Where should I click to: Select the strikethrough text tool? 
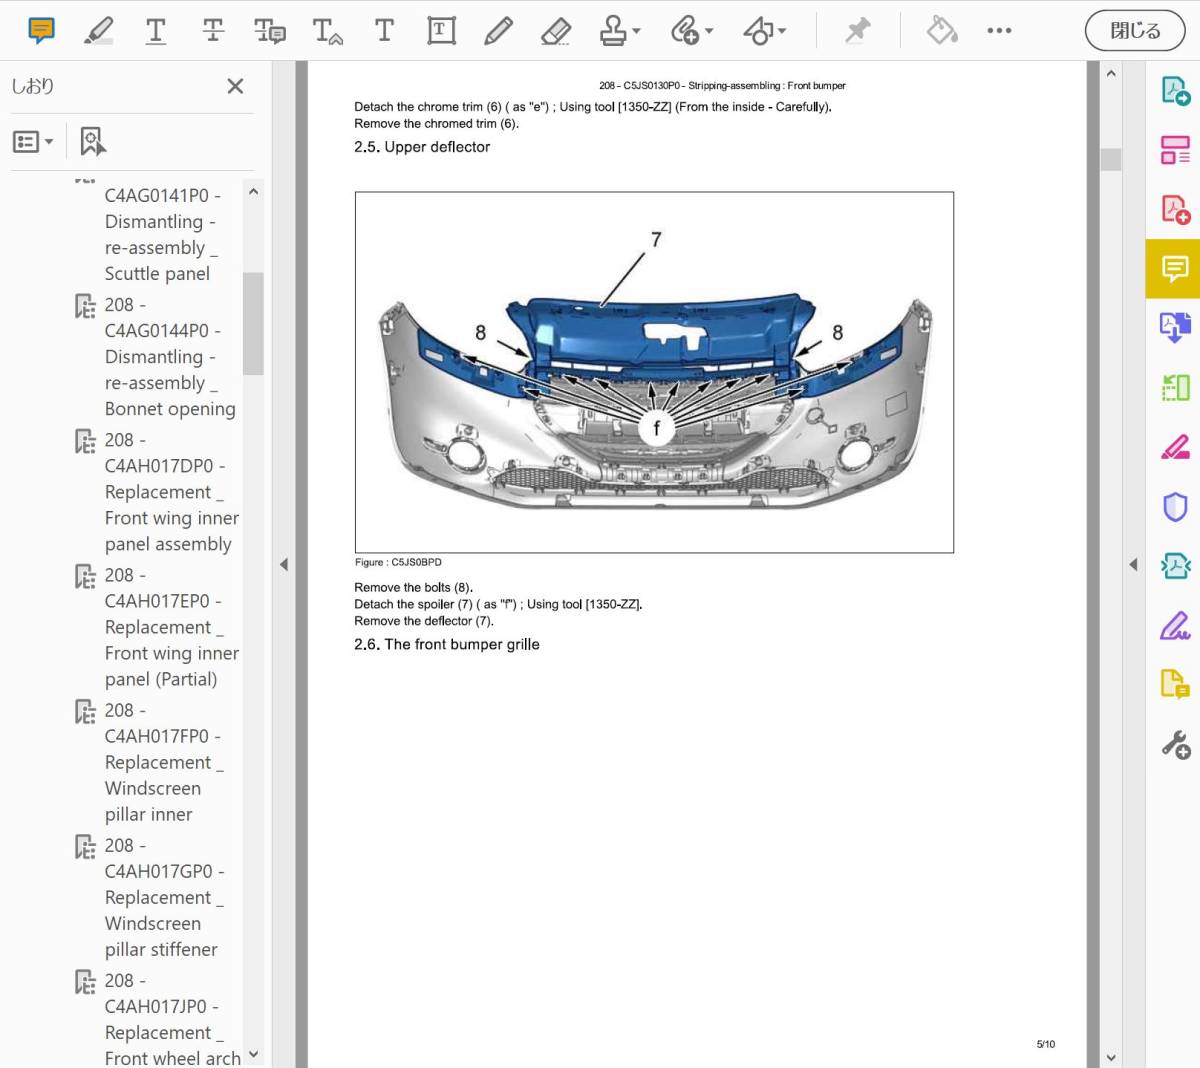[x=213, y=31]
